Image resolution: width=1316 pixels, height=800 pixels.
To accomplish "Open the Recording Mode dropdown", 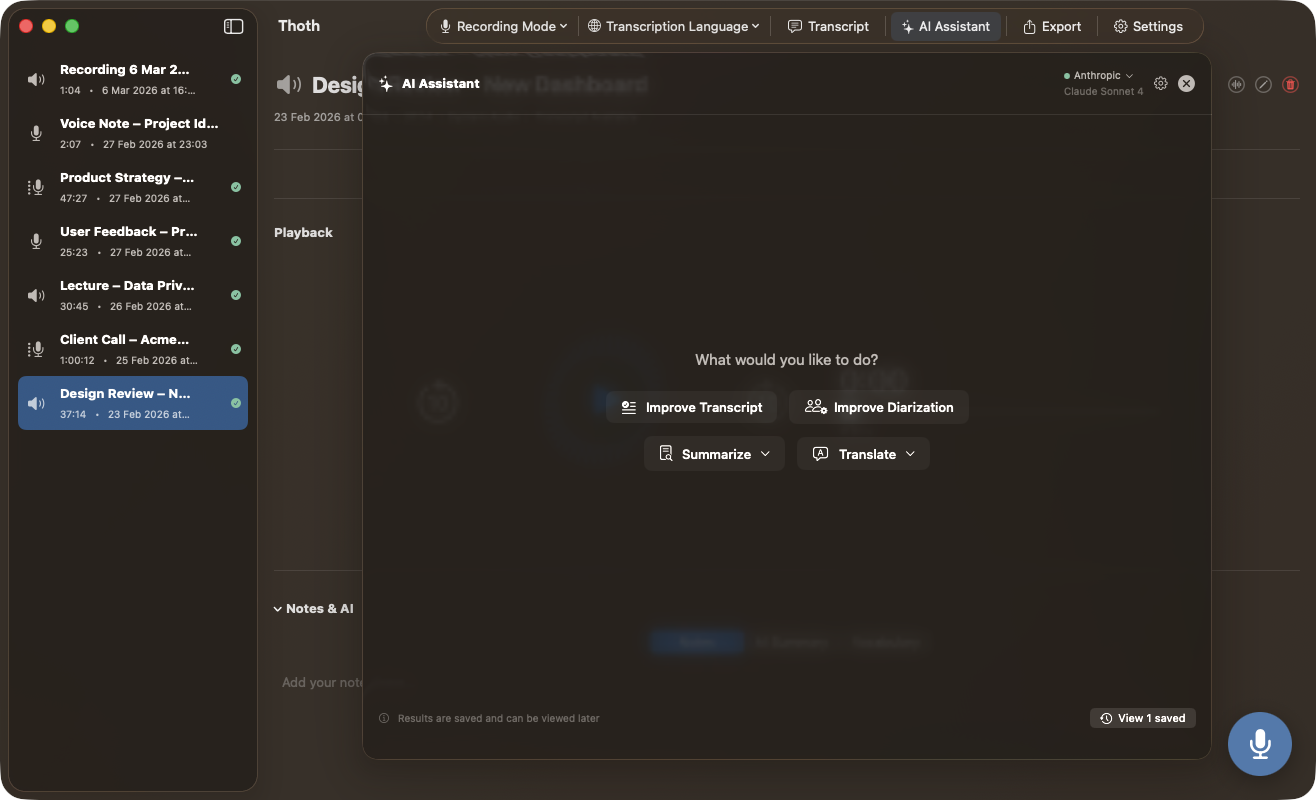I will (x=503, y=26).
